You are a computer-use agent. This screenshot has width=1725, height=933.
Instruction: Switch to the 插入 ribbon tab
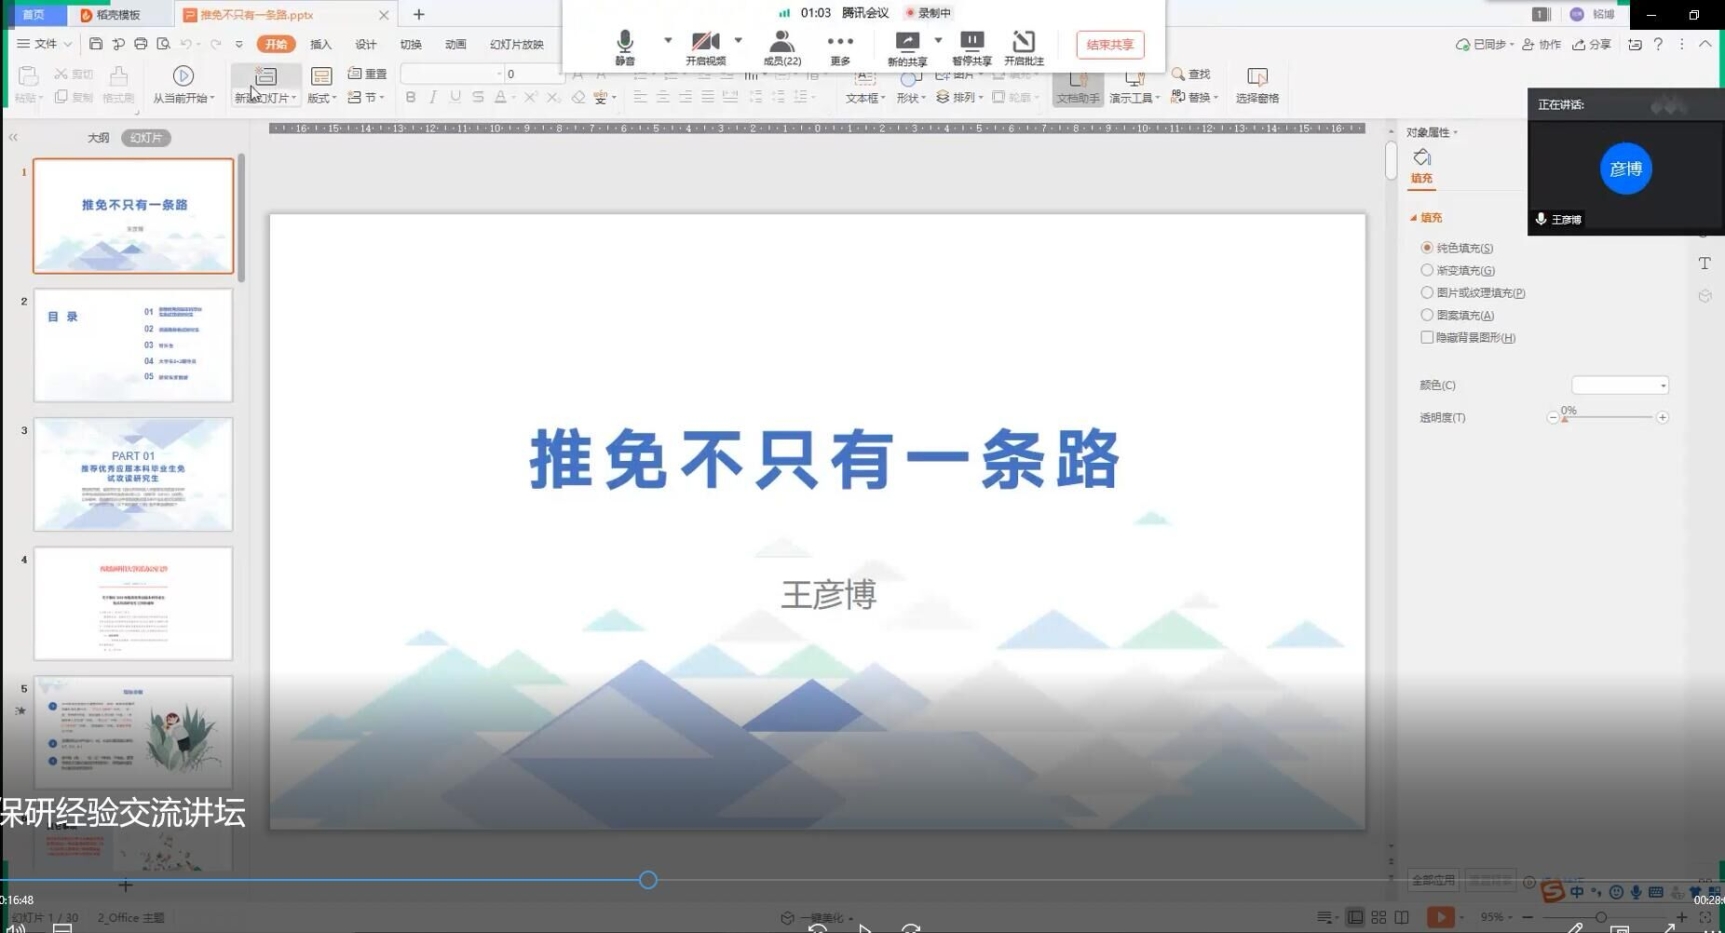pos(321,44)
